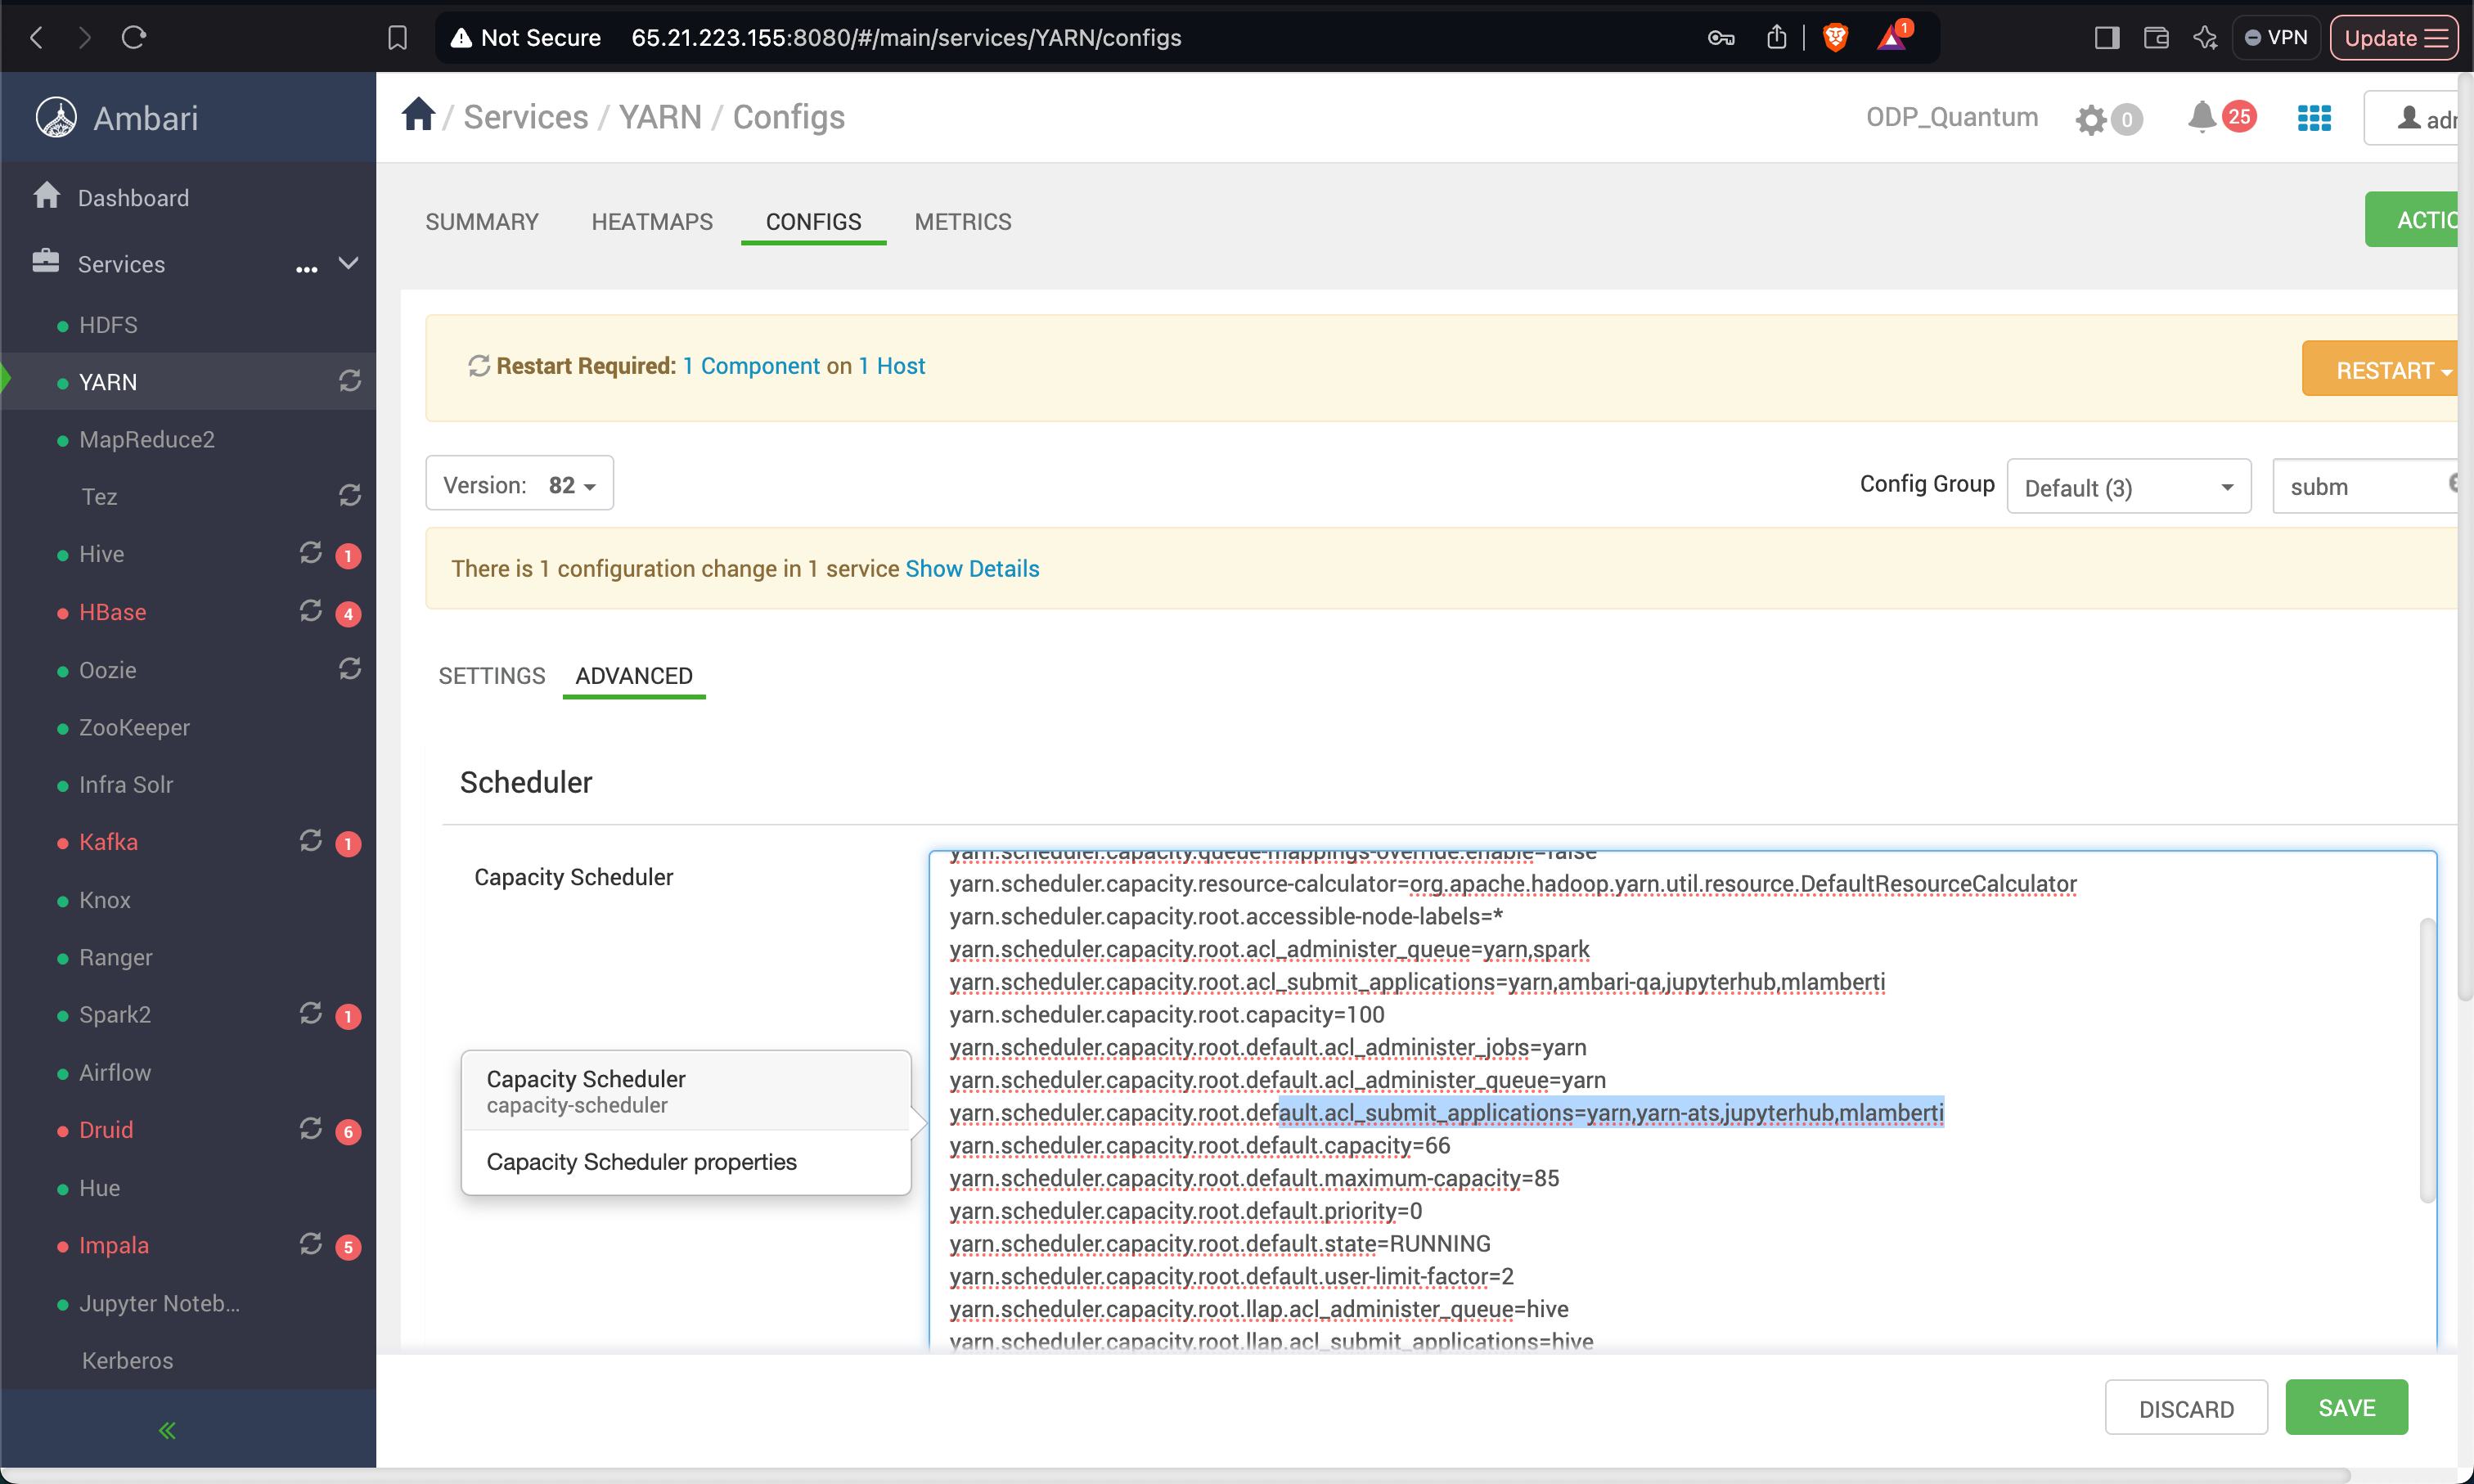Click Oozie restart-required refresh icon
2474x1484 pixels.
coord(350,668)
